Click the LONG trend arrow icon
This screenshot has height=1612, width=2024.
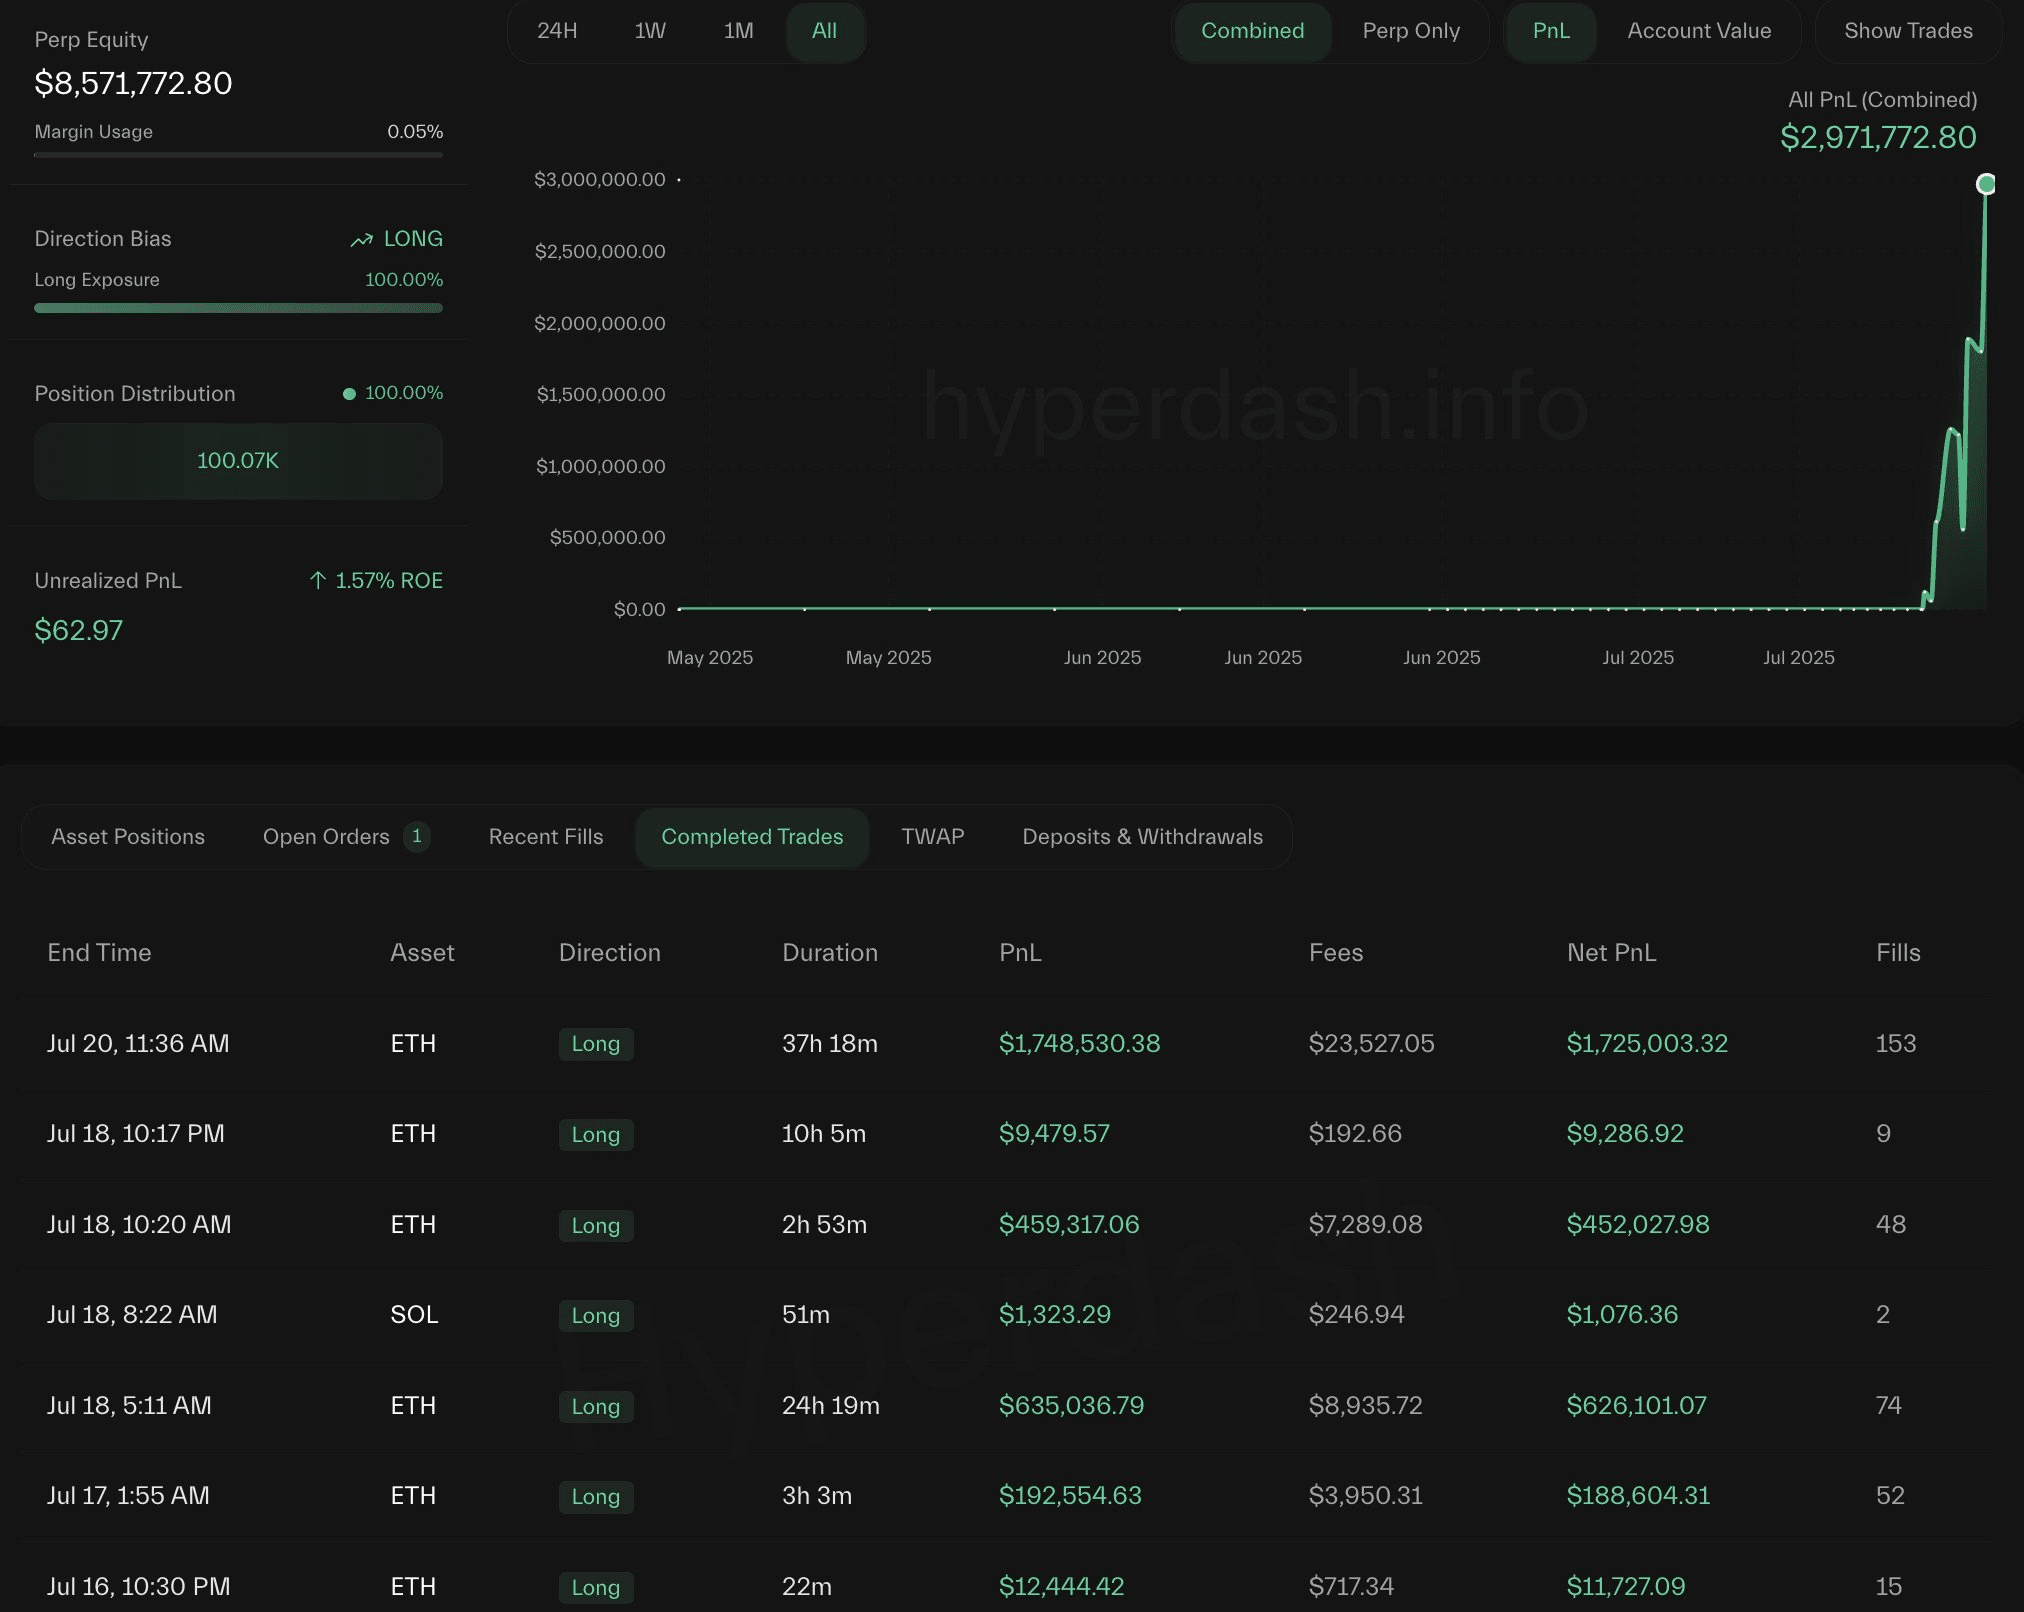[361, 240]
